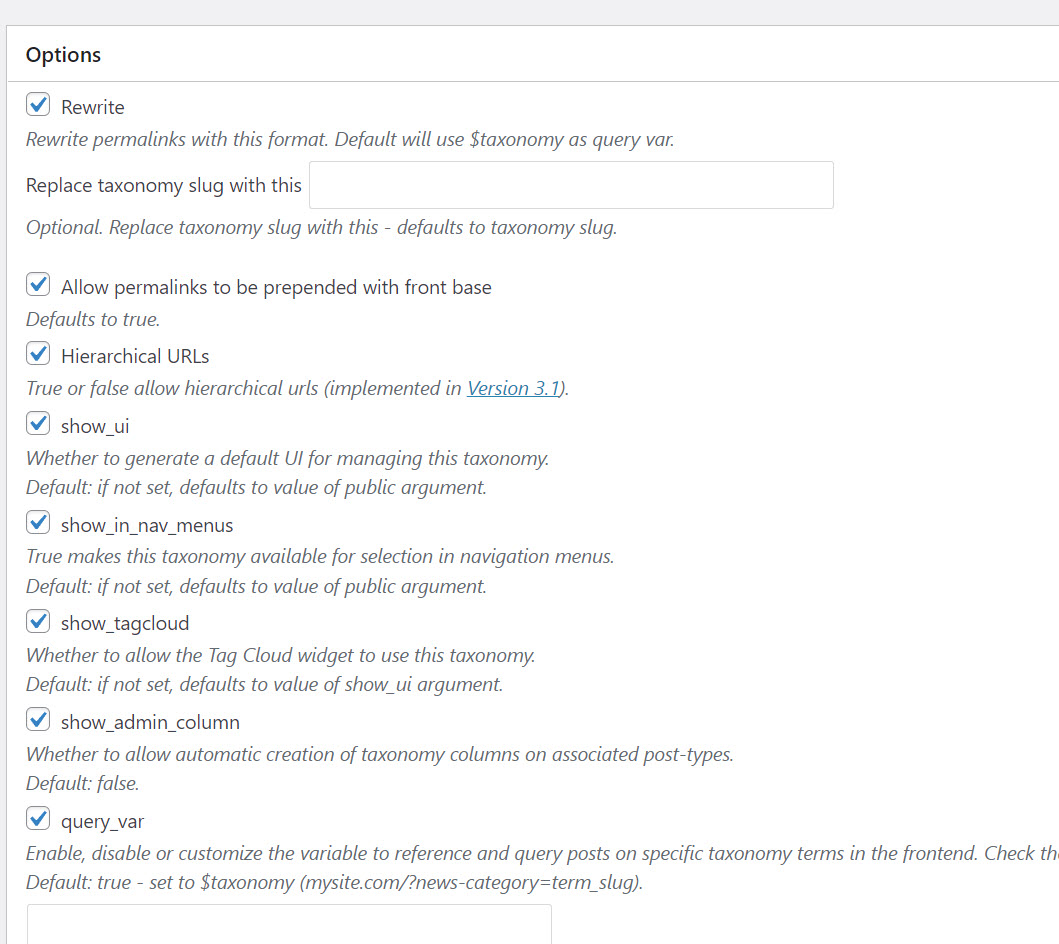Disable the Hierarchical URLs checkbox
This screenshot has height=944, width=1059.
38,353
